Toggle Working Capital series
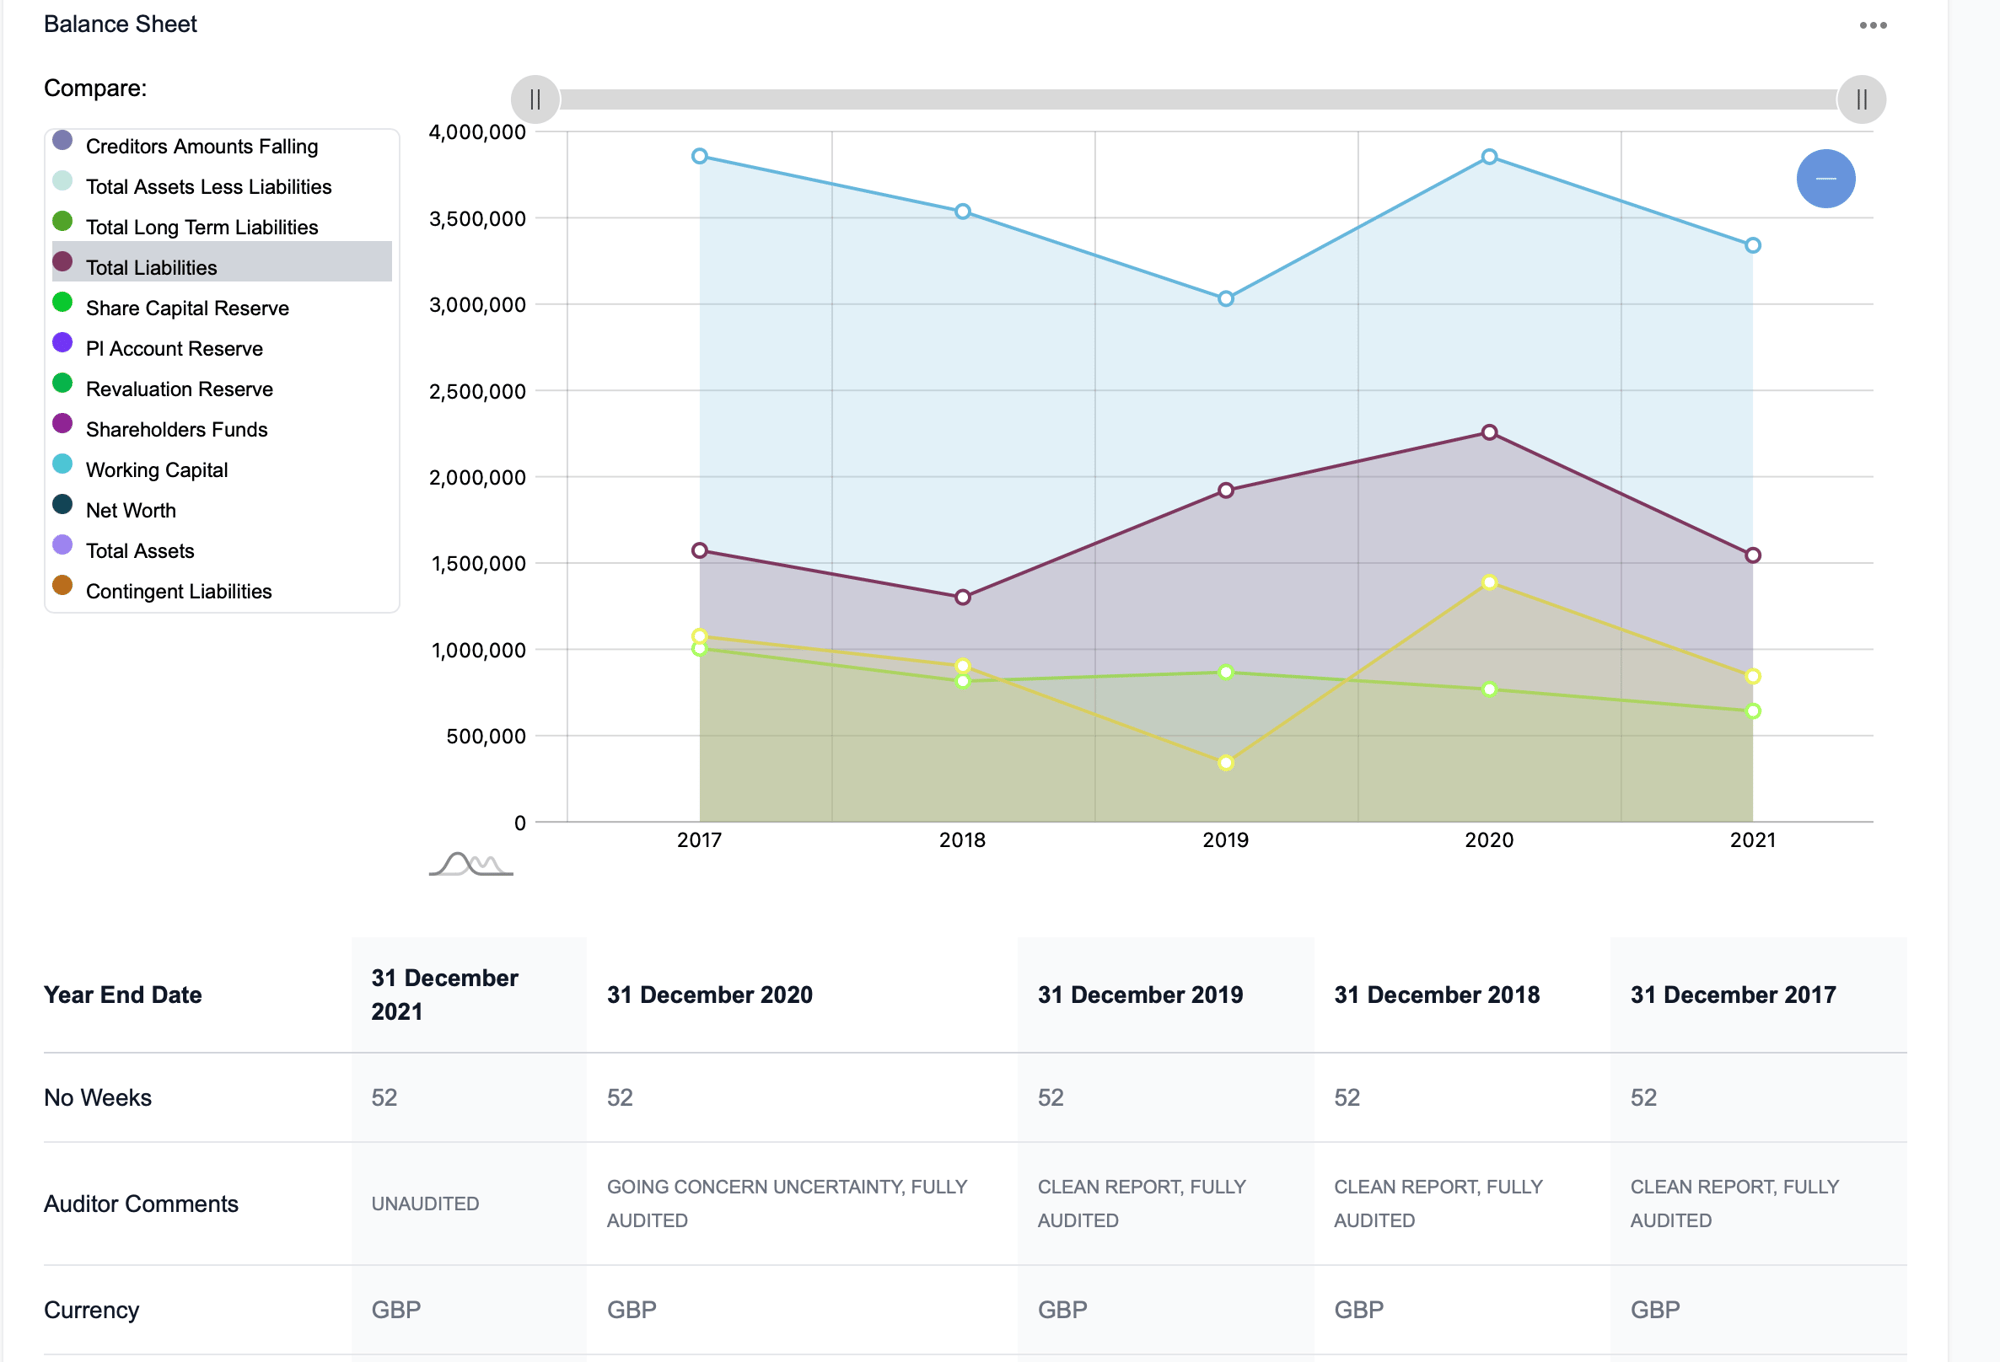This screenshot has width=2000, height=1362. [x=221, y=470]
